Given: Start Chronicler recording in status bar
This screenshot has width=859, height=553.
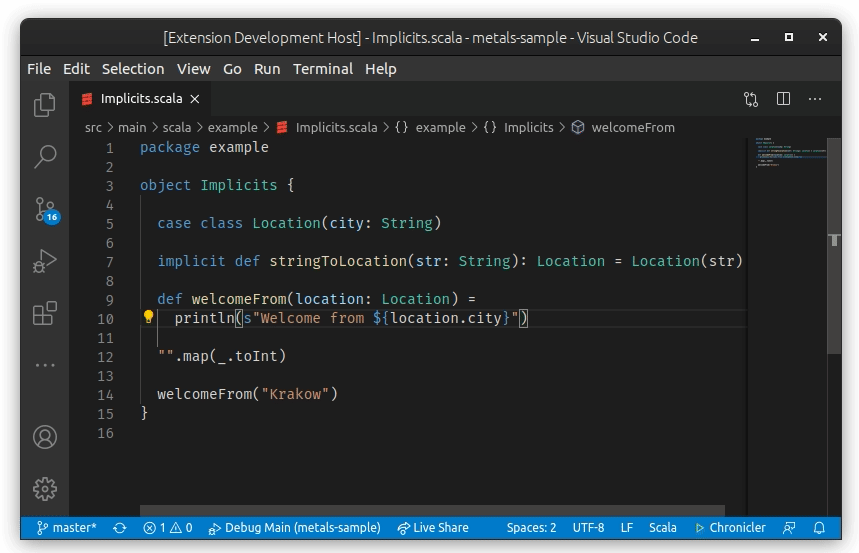Looking at the screenshot, I should click(x=730, y=528).
